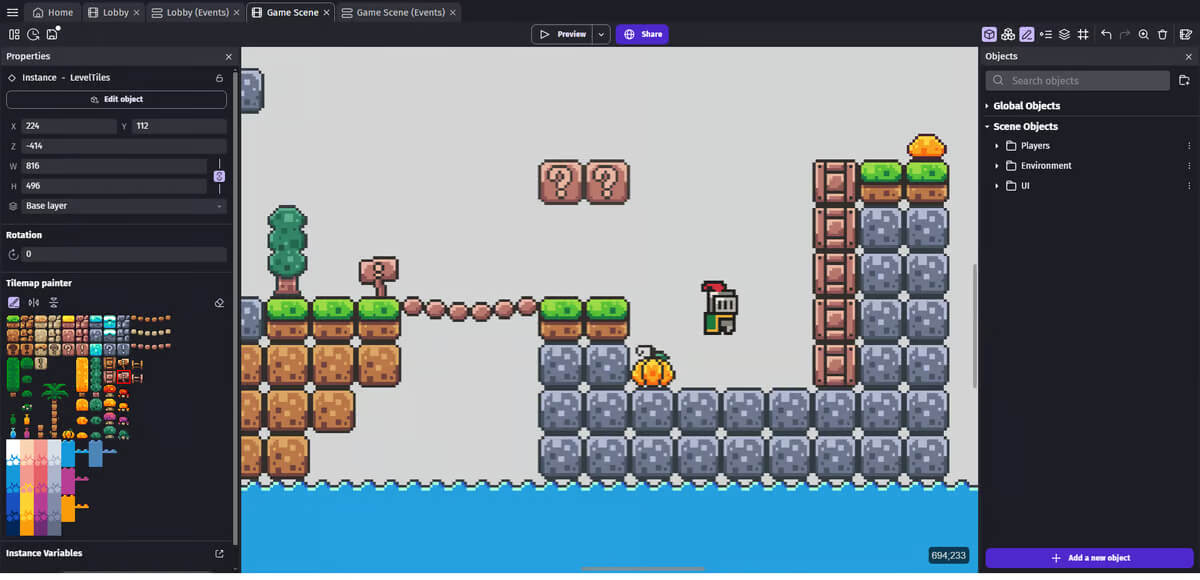Toggle the instance lock icon
This screenshot has height=580, width=1200.
(219, 77)
